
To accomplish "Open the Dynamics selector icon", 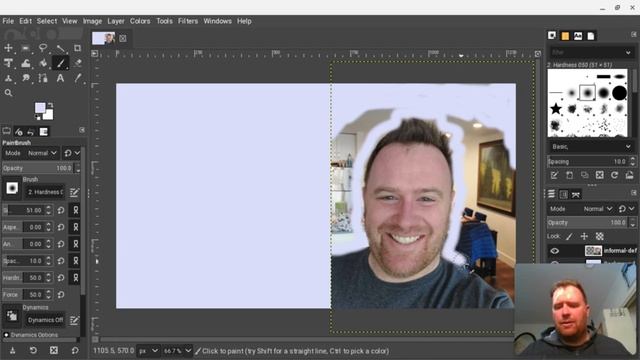I will [12, 316].
